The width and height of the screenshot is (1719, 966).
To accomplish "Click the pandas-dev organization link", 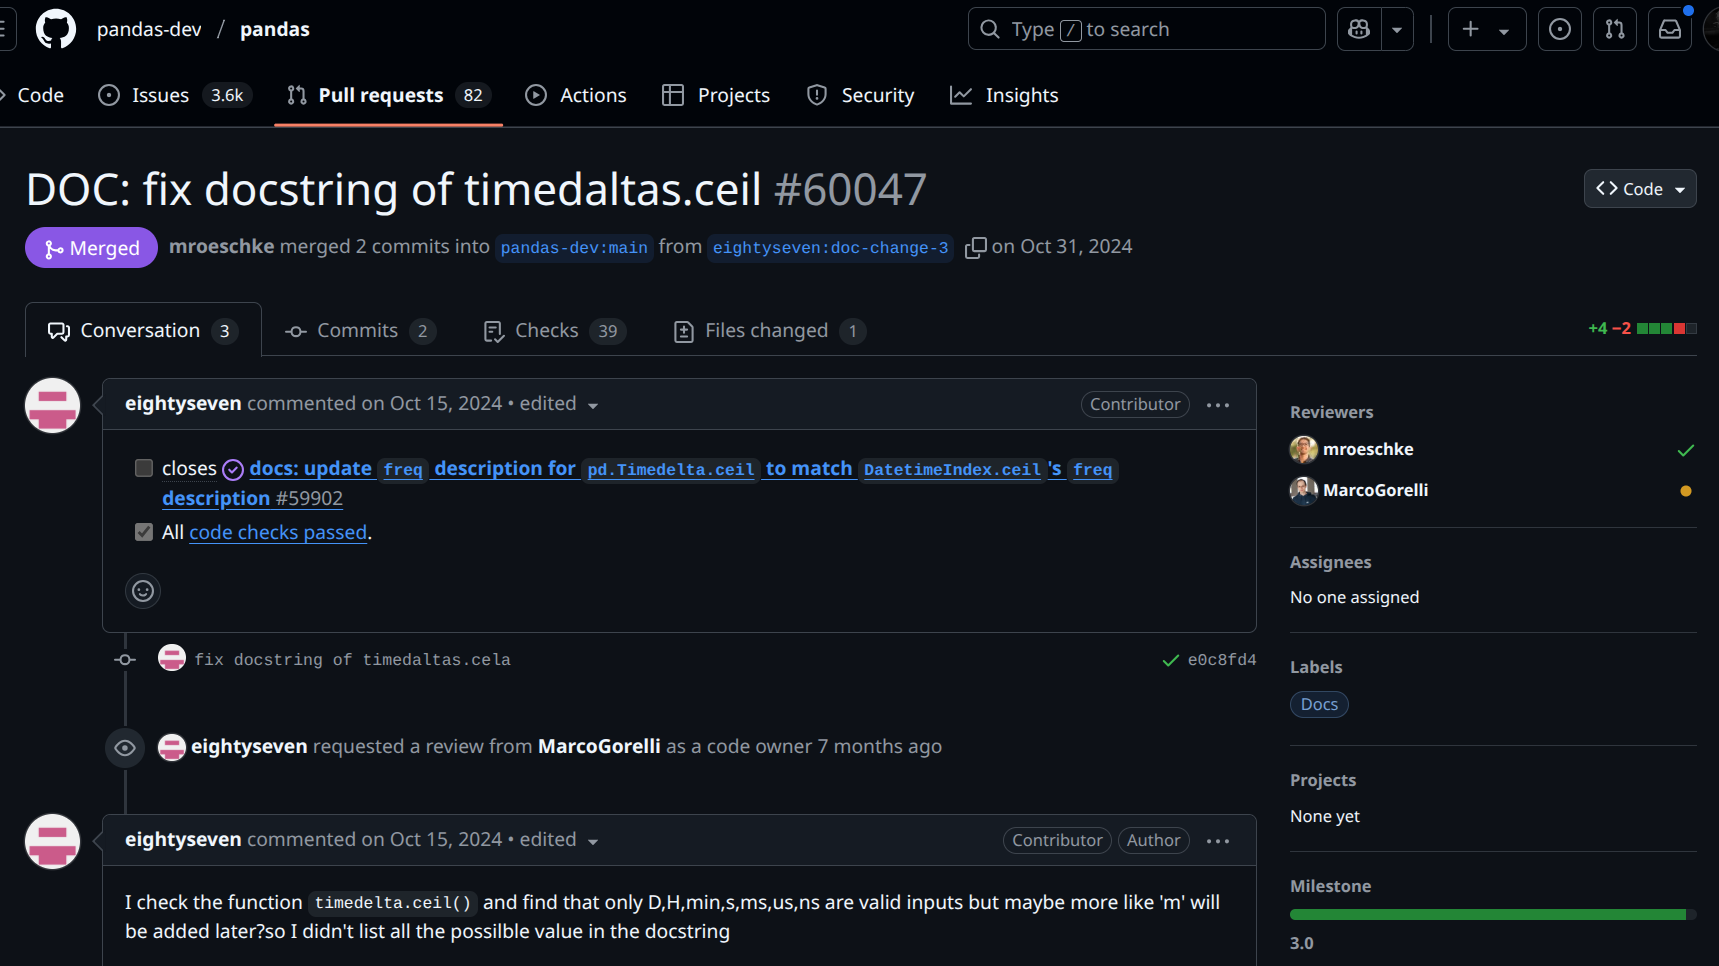I will [x=149, y=29].
